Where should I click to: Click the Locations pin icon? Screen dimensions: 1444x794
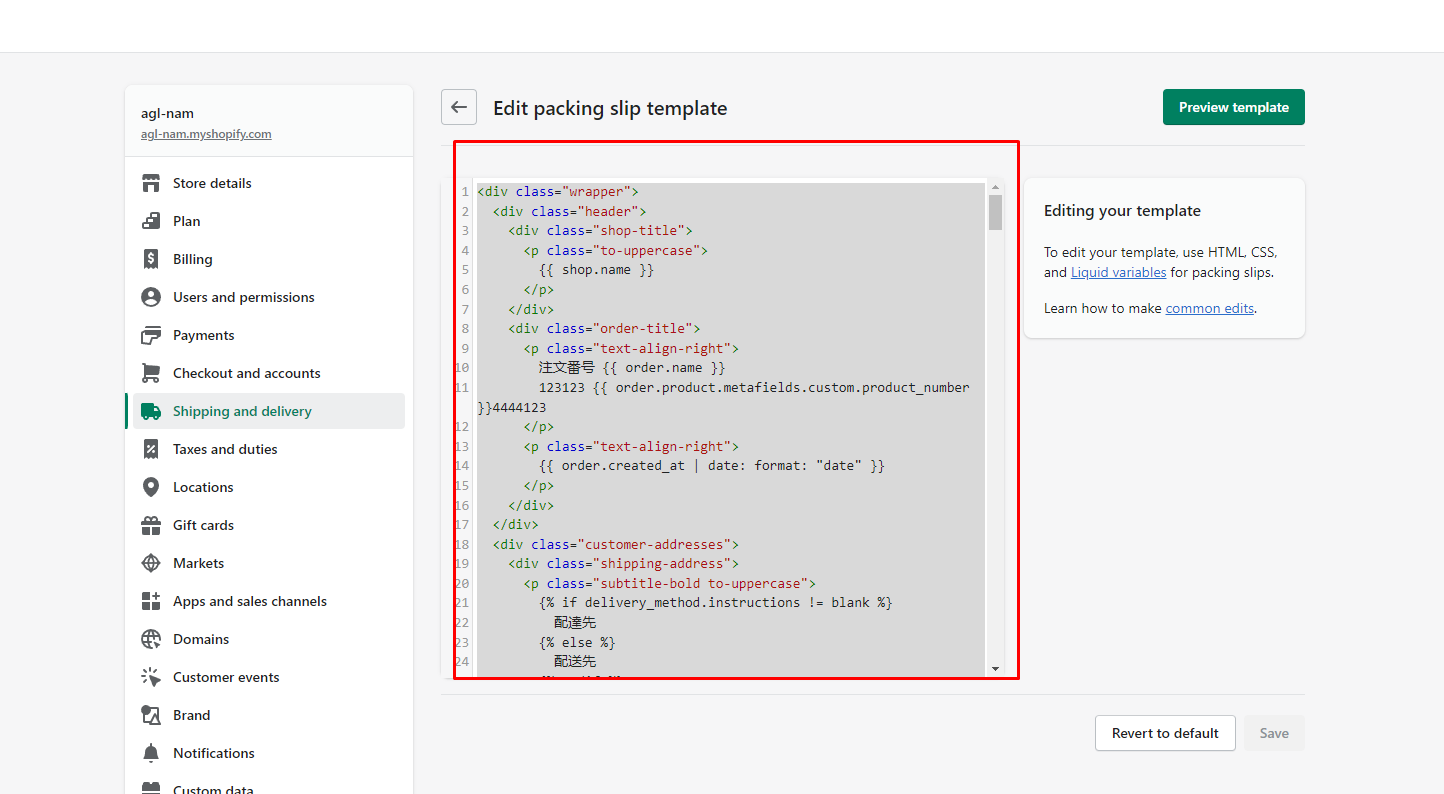(151, 487)
